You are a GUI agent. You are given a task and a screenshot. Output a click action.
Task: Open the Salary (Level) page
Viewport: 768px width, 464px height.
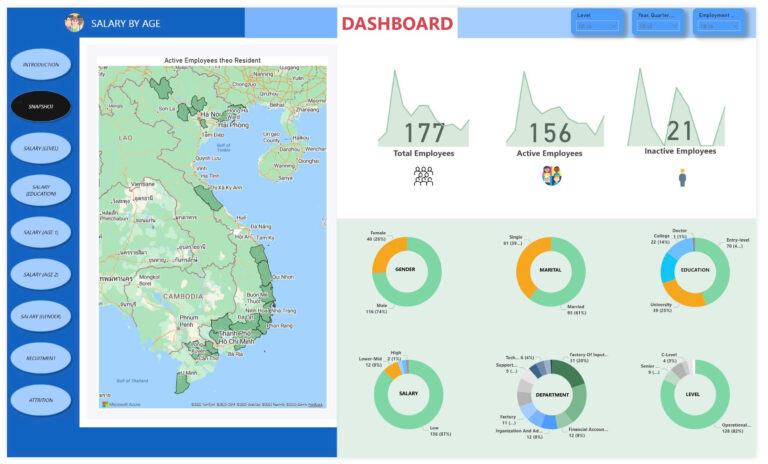click(41, 148)
